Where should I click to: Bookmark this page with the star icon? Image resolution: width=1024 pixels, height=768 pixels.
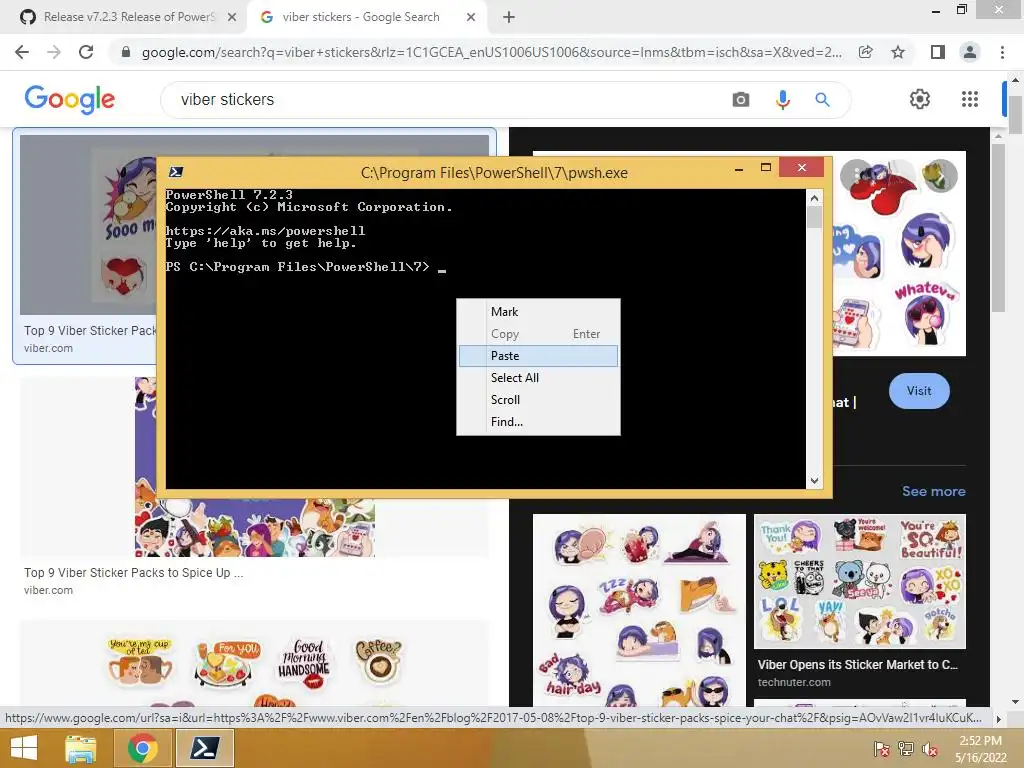[x=898, y=52]
